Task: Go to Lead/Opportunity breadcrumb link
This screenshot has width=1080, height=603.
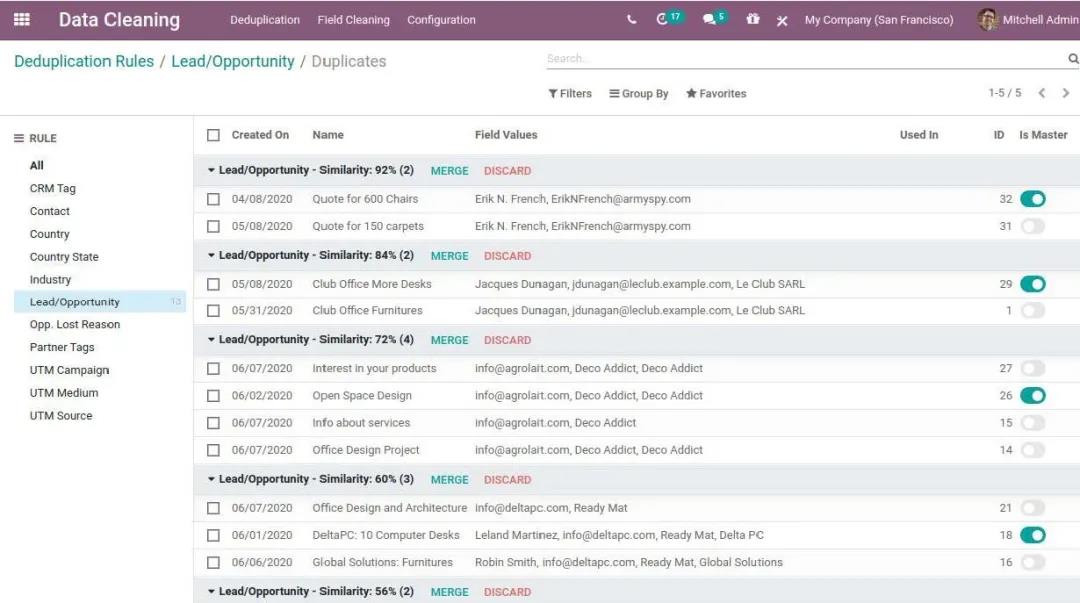Action: coord(233,61)
